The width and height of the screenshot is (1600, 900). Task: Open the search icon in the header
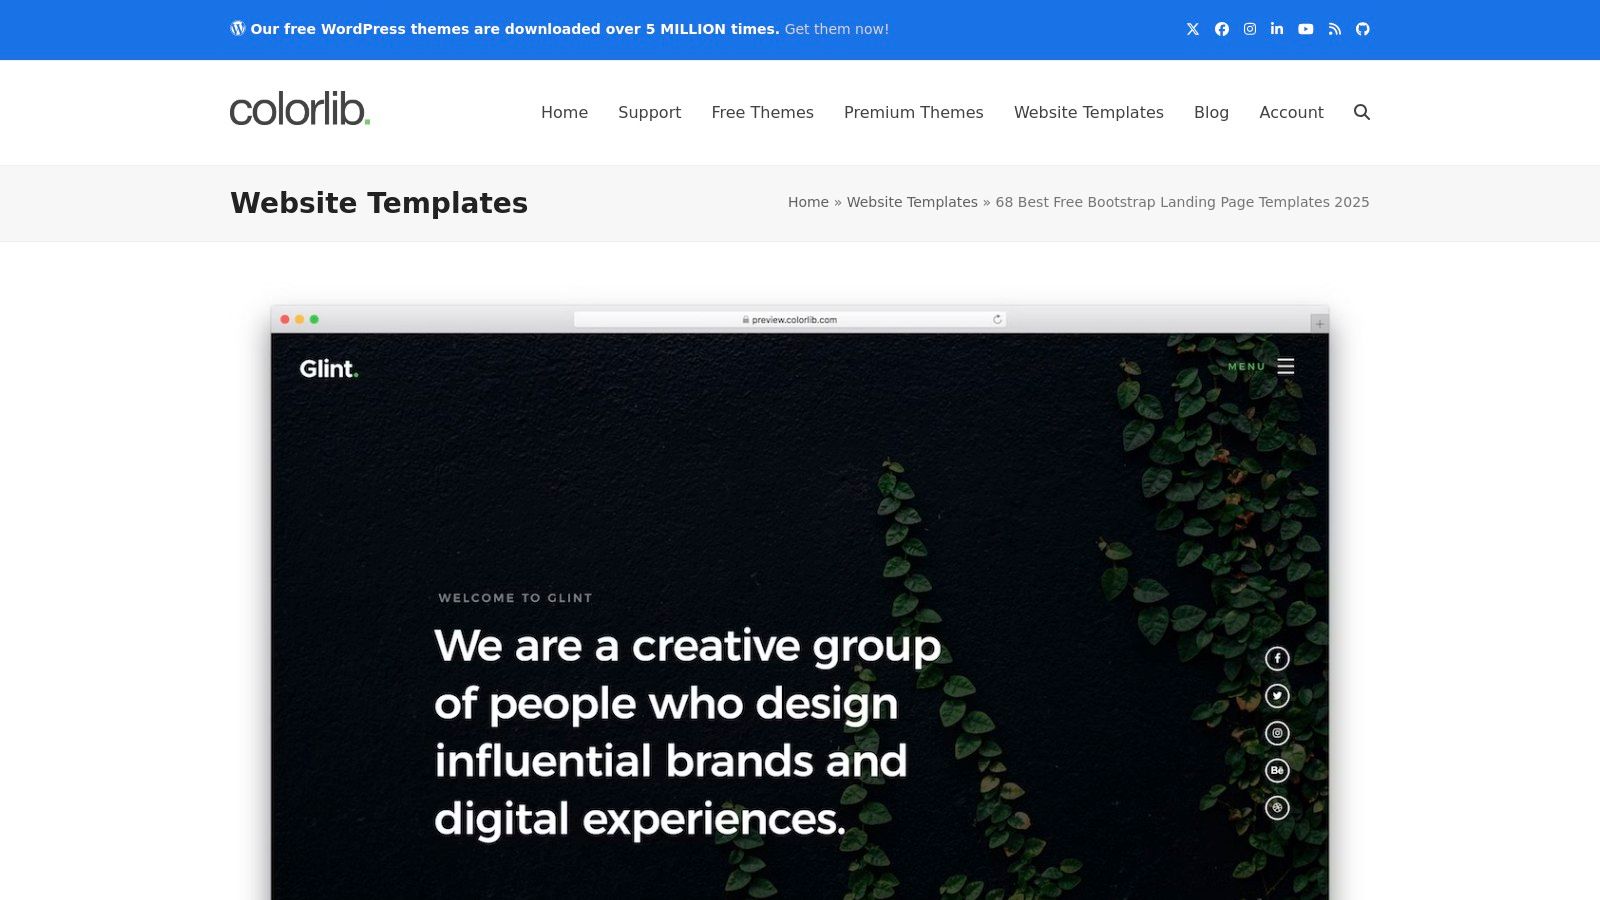tap(1362, 112)
